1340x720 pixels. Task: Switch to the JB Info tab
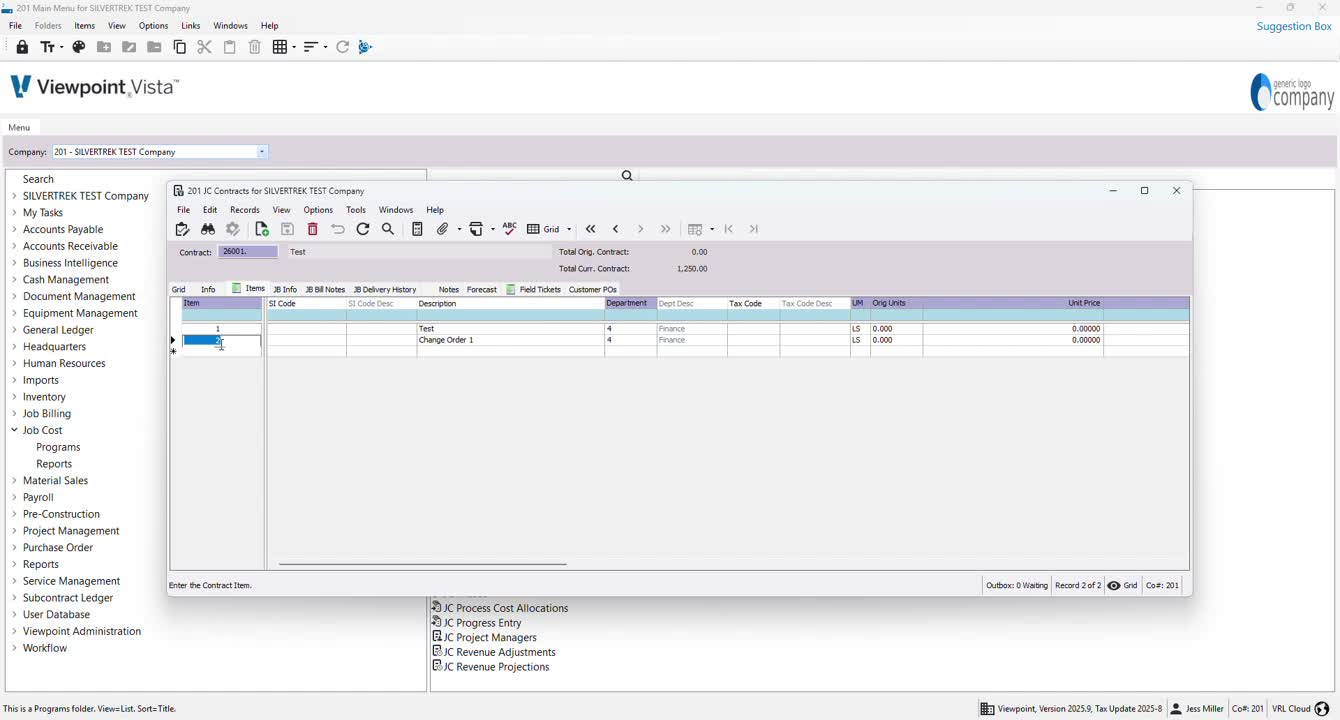click(x=285, y=290)
